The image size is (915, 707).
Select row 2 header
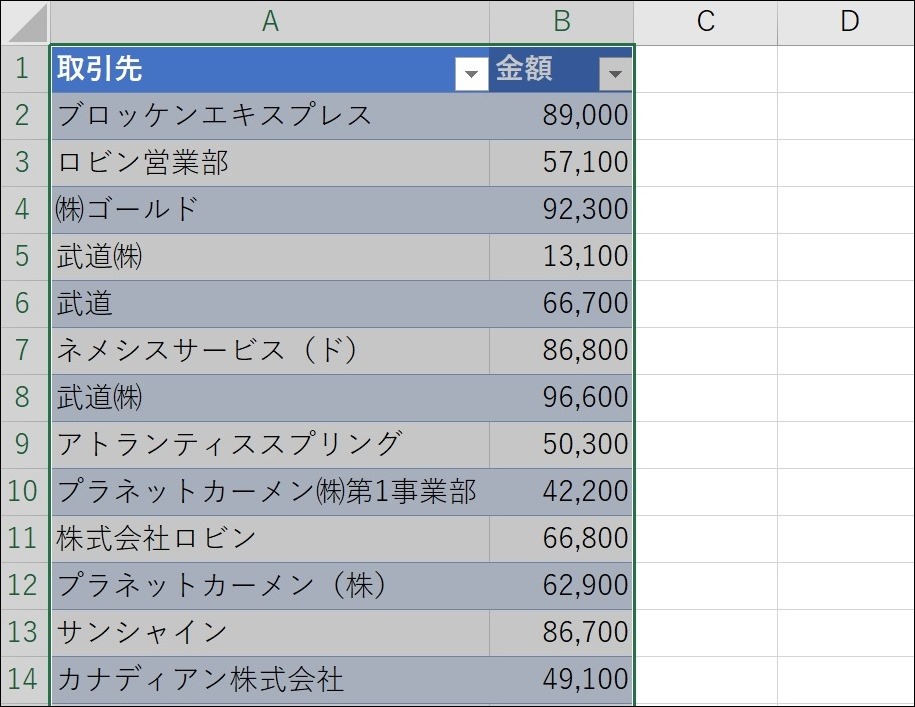click(25, 116)
